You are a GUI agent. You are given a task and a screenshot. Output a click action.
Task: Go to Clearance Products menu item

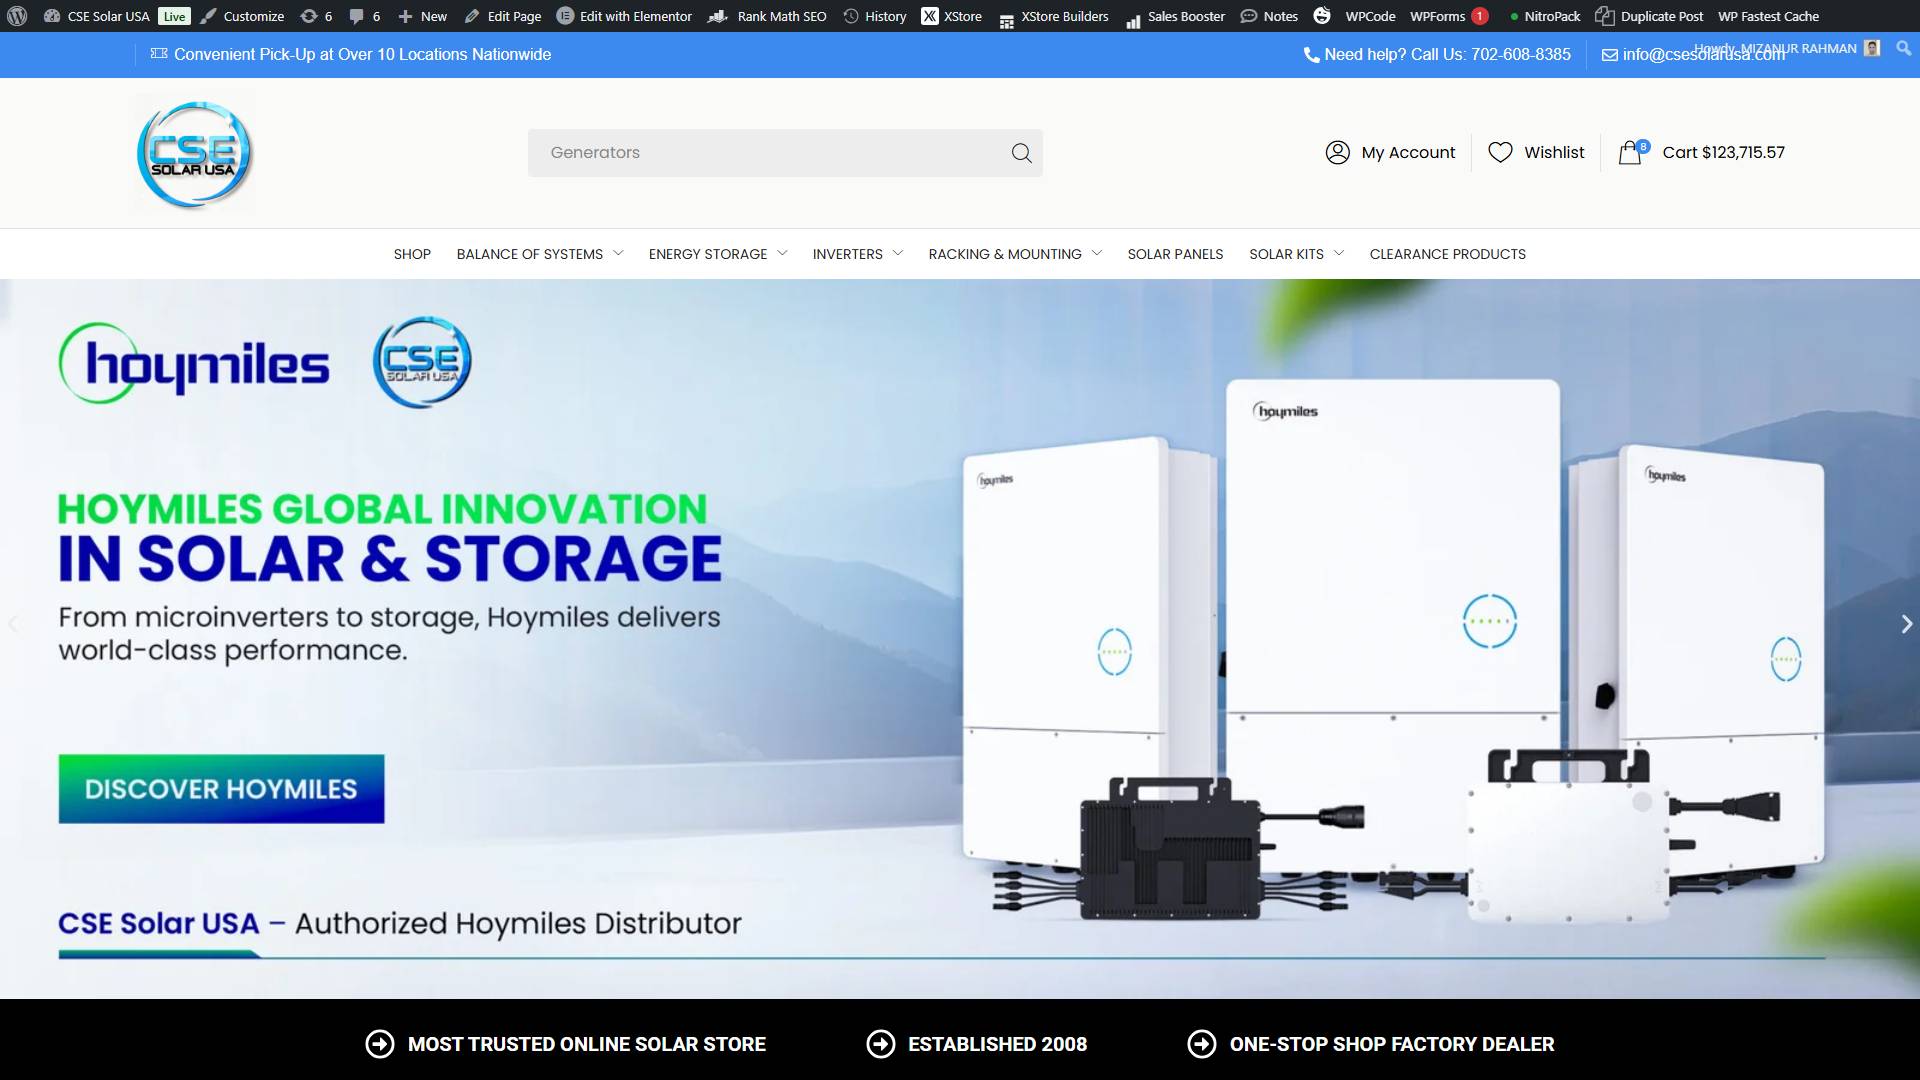pyautogui.click(x=1447, y=254)
